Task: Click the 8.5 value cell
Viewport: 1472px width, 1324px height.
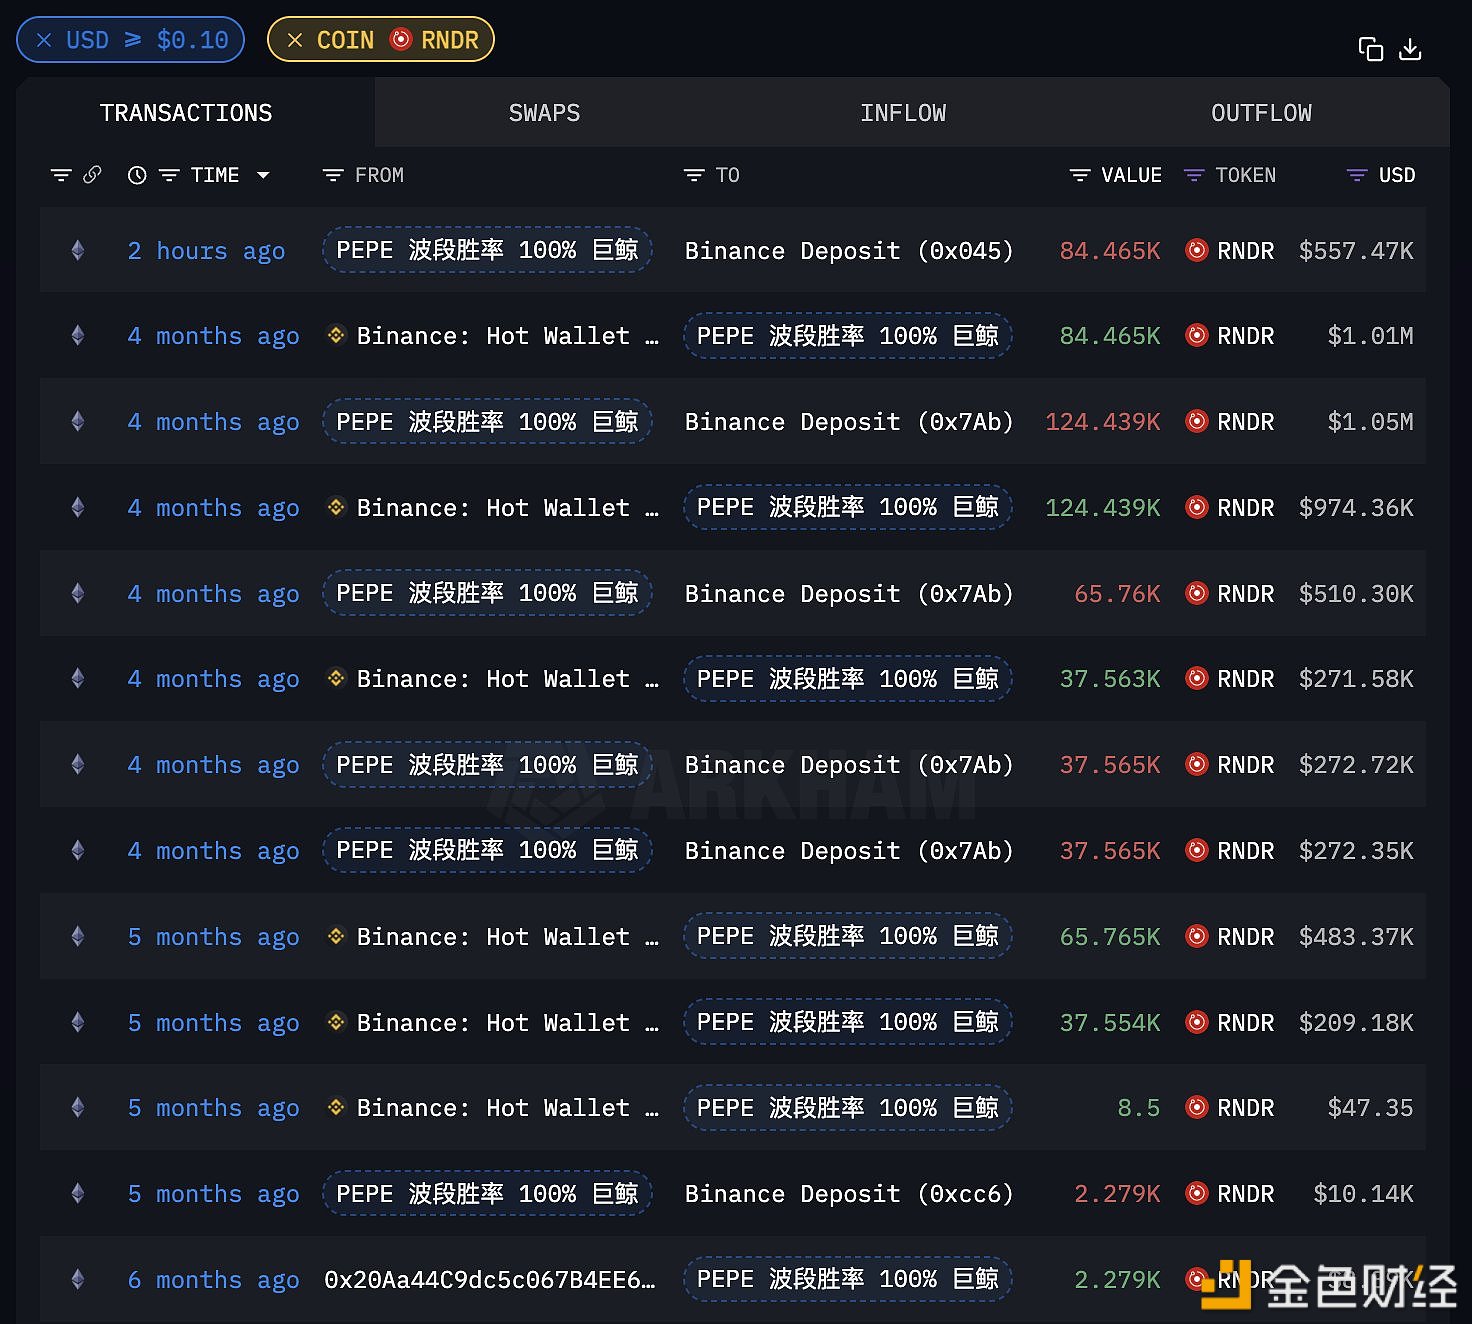Action: (x=1139, y=1108)
